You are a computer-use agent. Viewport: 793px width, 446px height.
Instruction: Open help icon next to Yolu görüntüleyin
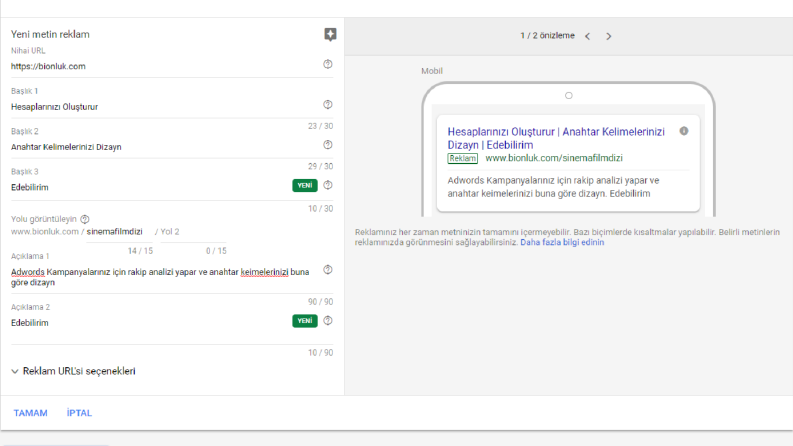point(85,219)
